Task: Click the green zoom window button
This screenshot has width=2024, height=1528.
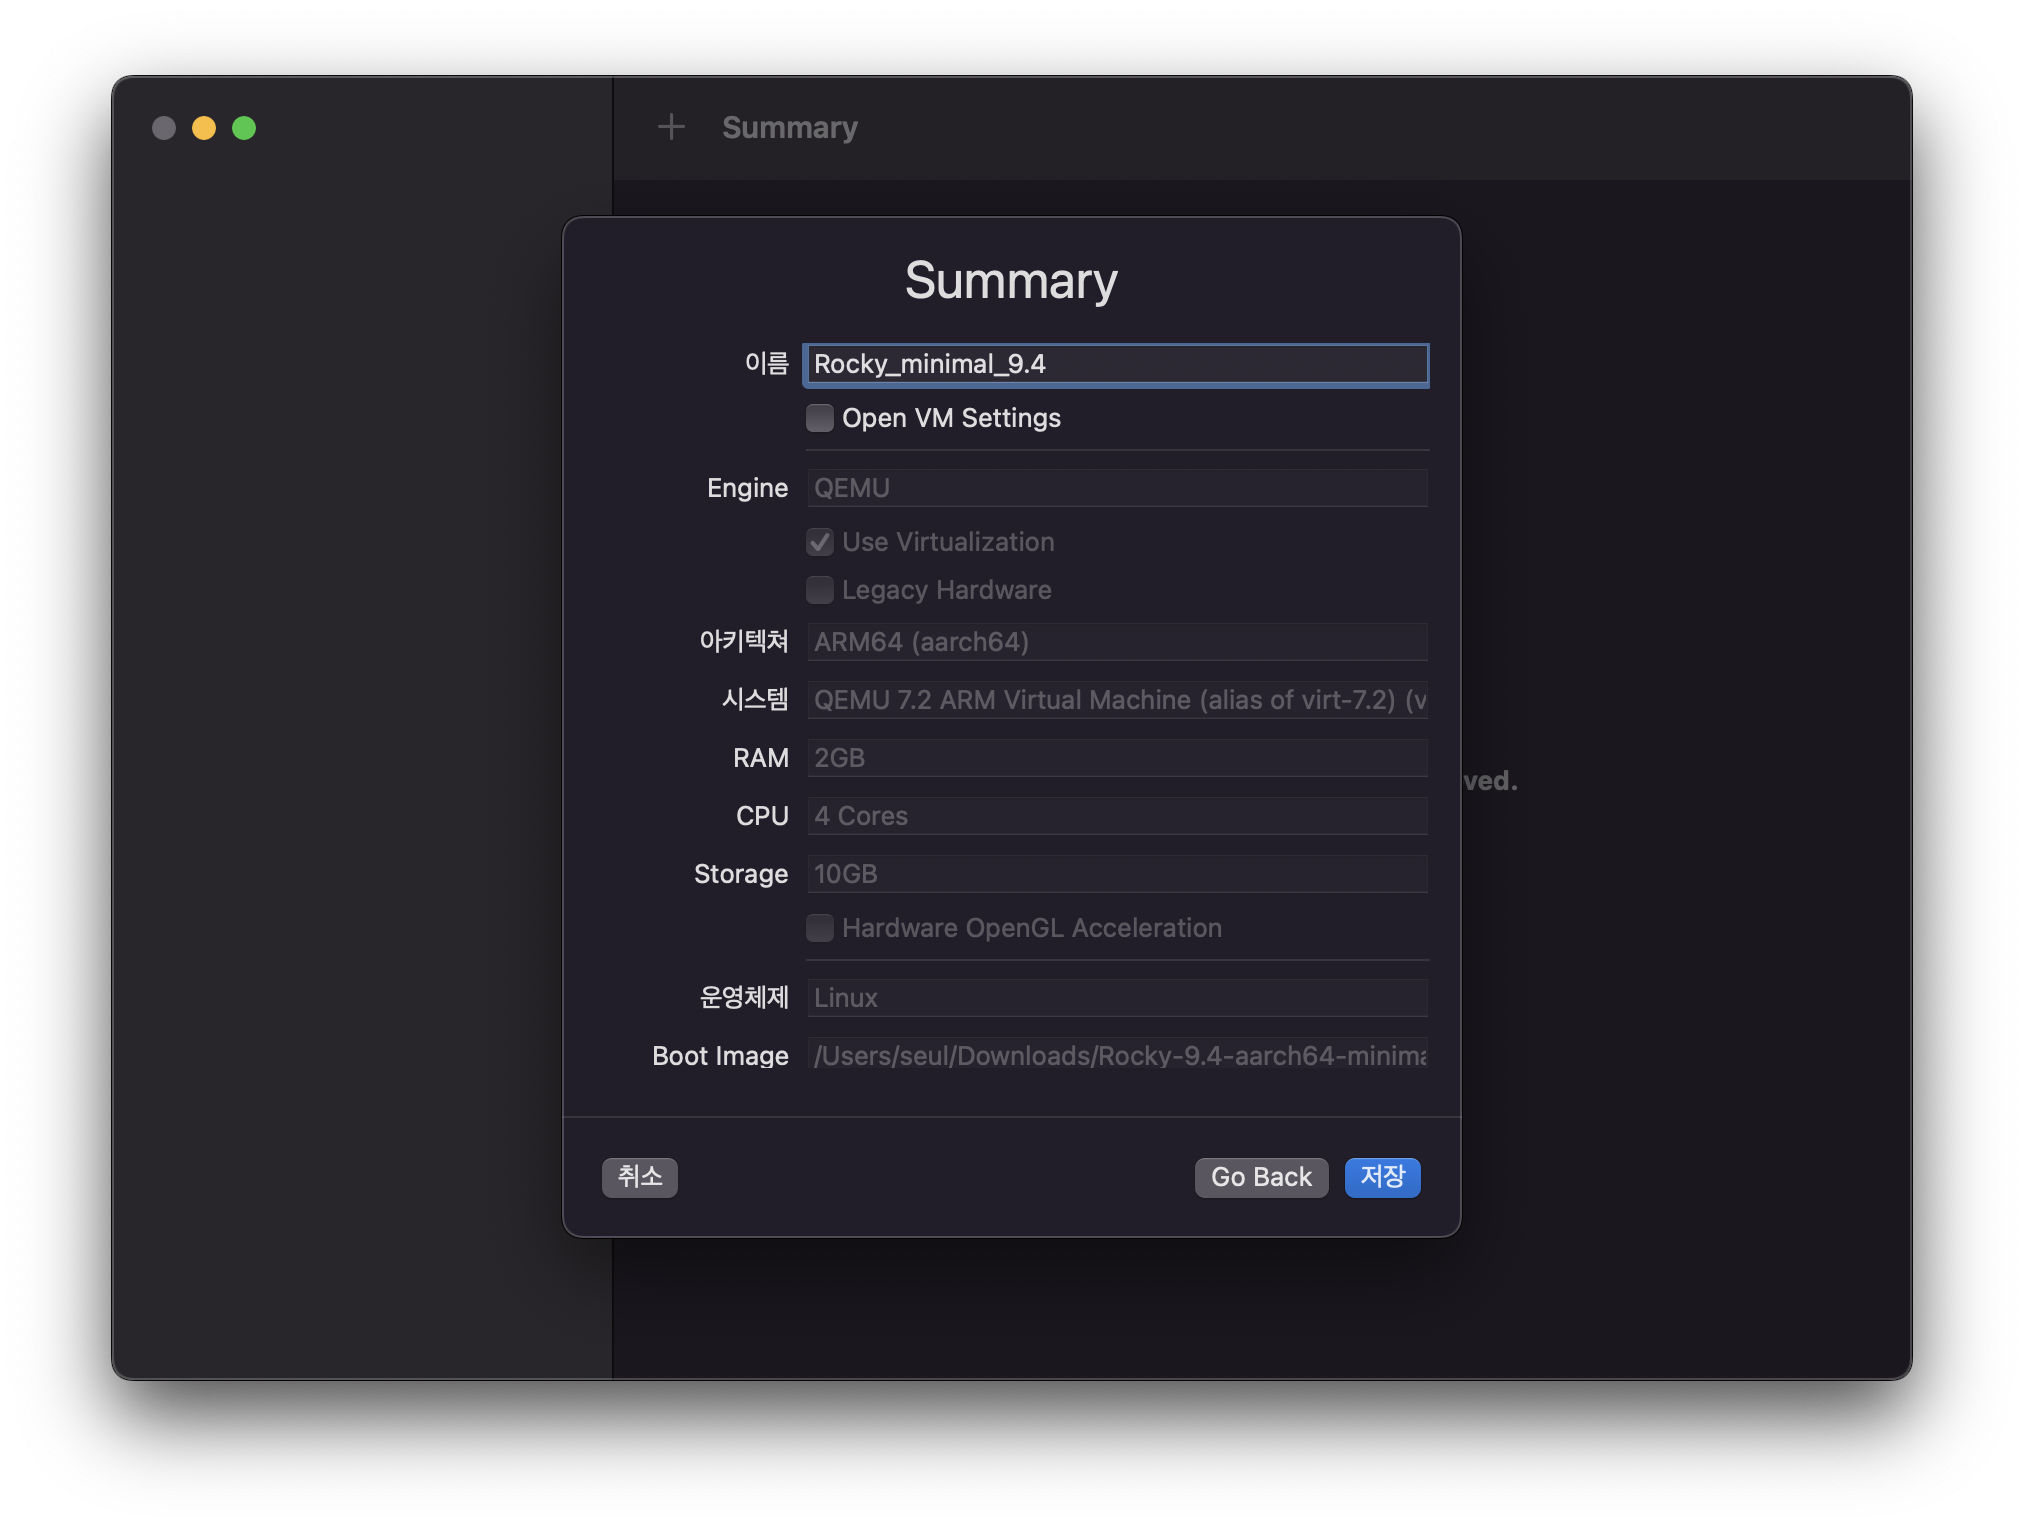Action: [244, 128]
